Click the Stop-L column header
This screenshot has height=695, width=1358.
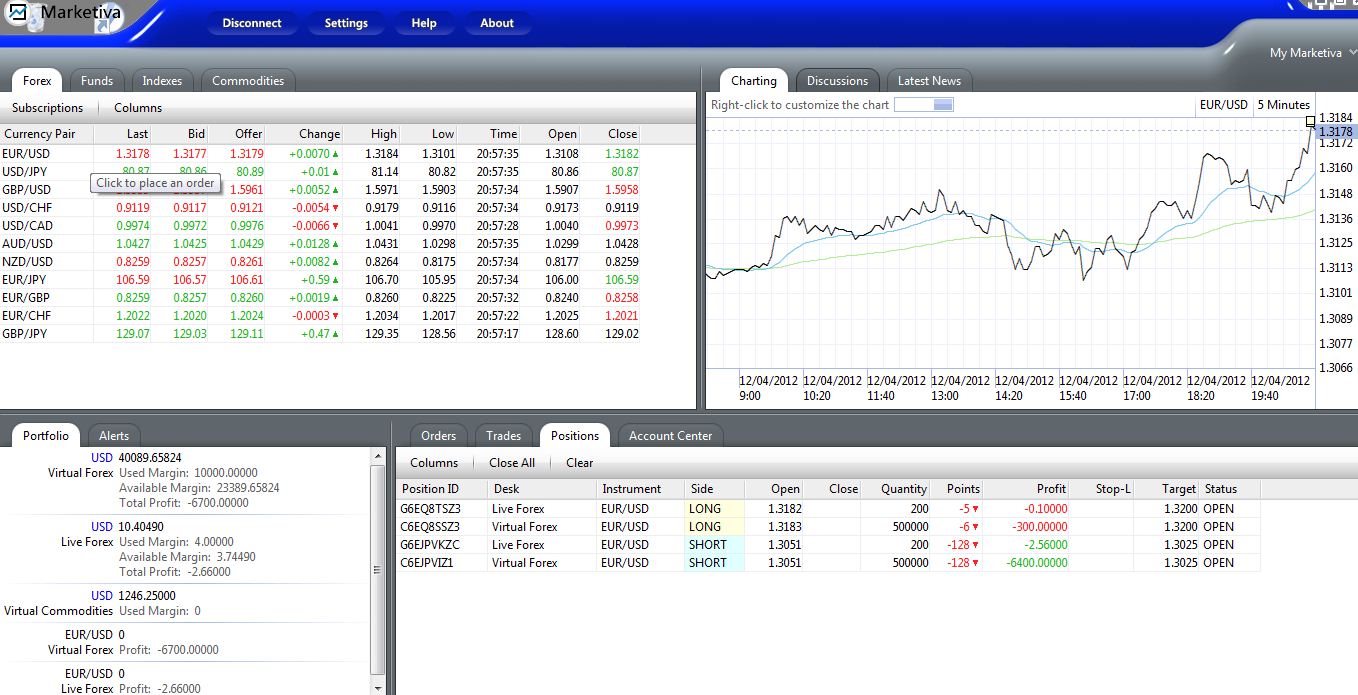[x=1100, y=489]
